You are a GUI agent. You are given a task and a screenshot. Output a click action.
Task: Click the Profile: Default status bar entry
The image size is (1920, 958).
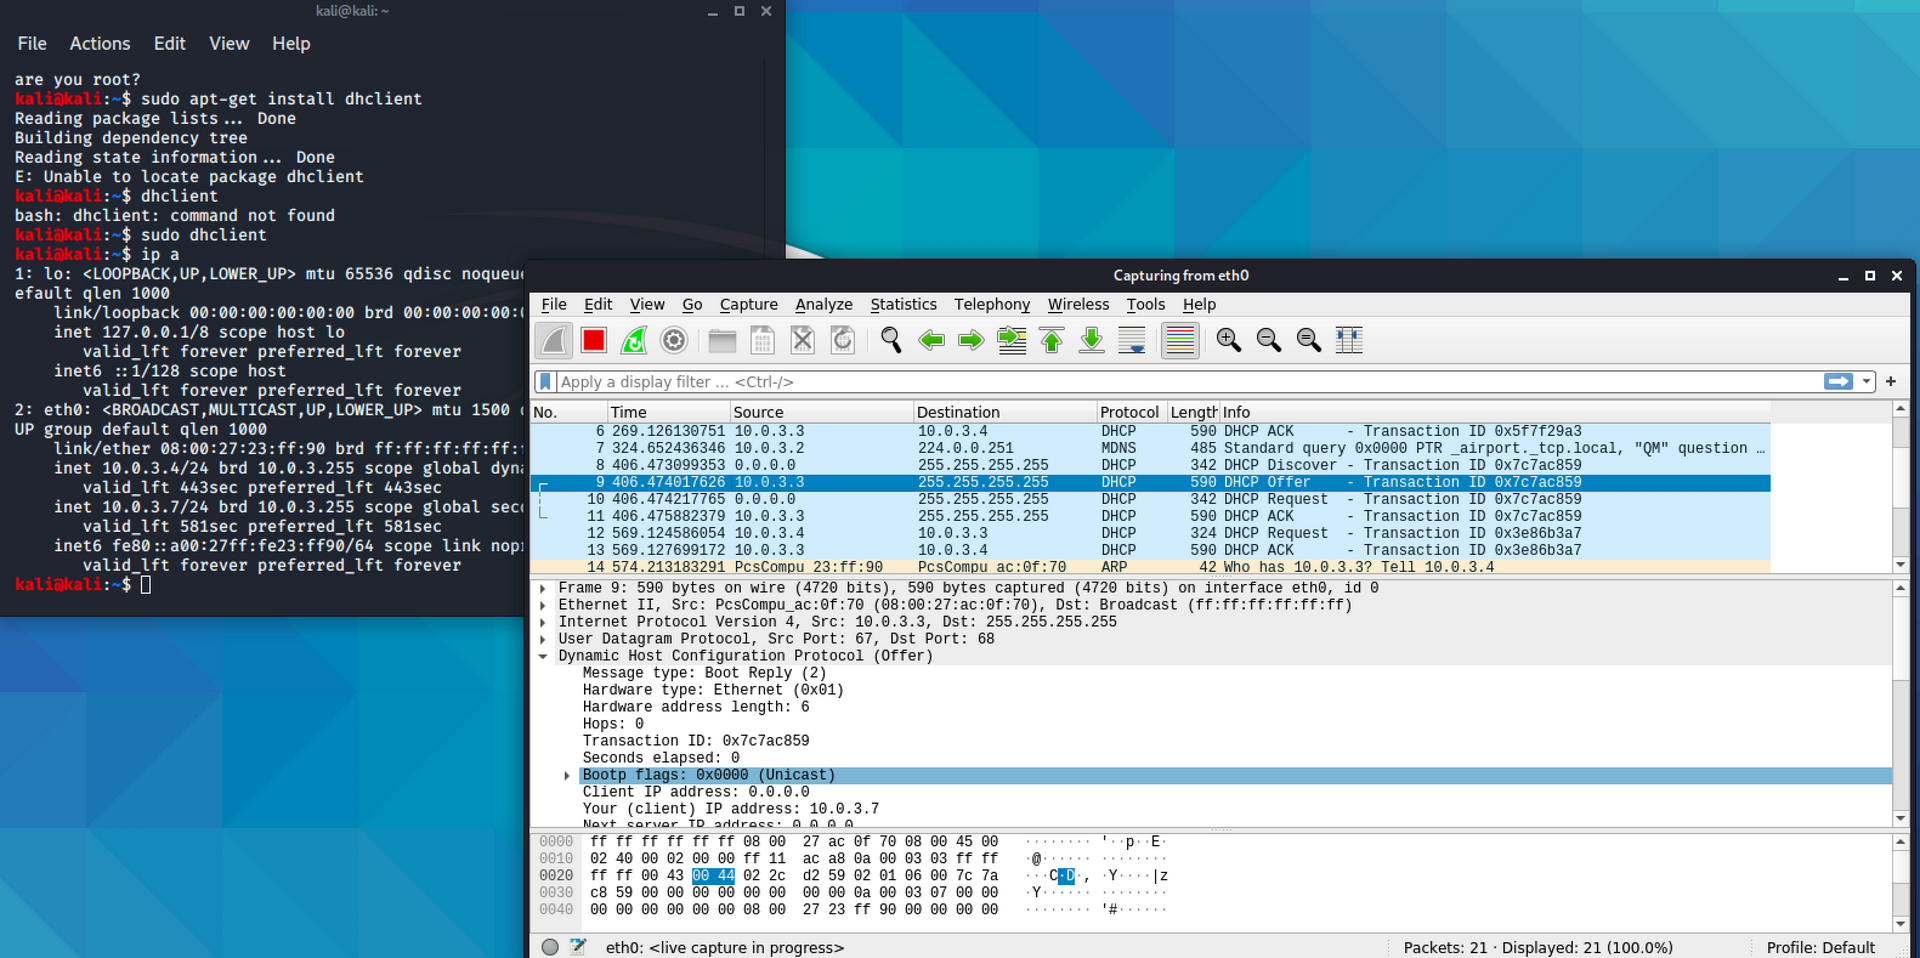point(1820,947)
